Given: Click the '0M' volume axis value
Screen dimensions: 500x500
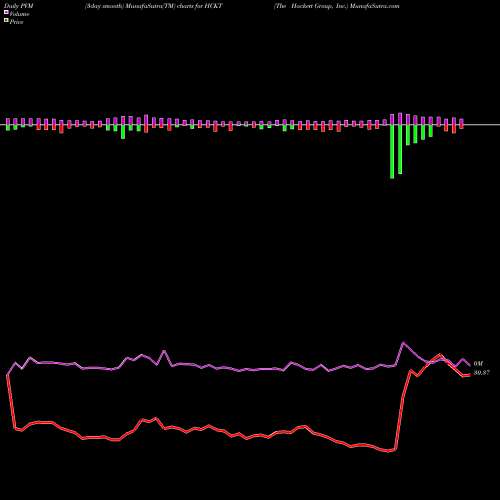Looking at the screenshot, I should coord(478,364).
